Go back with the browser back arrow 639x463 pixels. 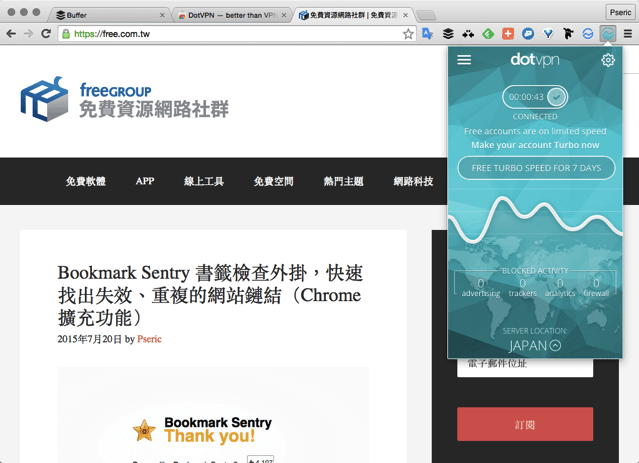(x=11, y=34)
